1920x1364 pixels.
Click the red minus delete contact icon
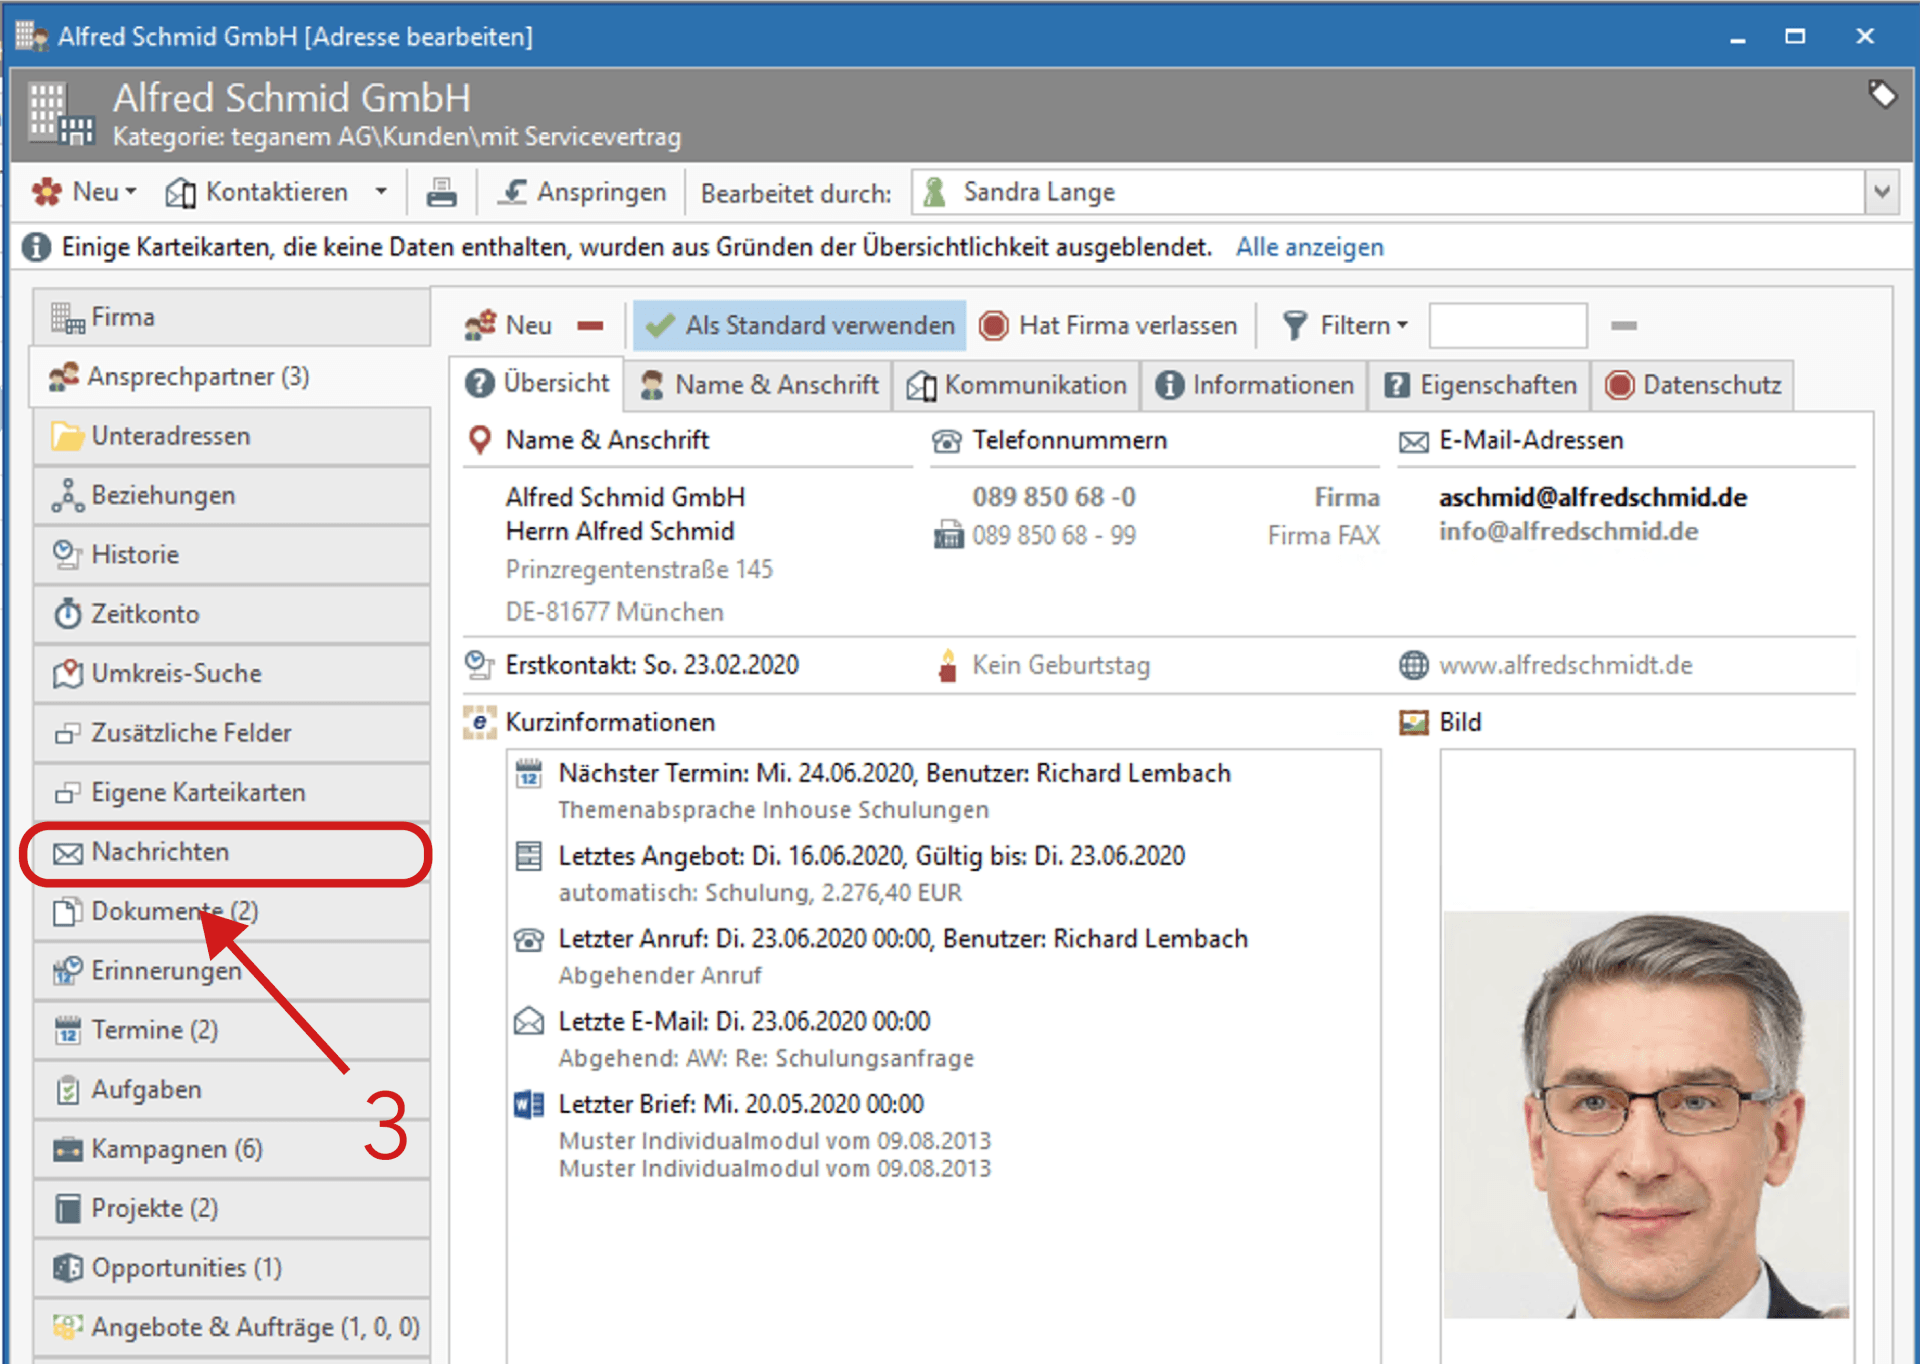pos(590,326)
